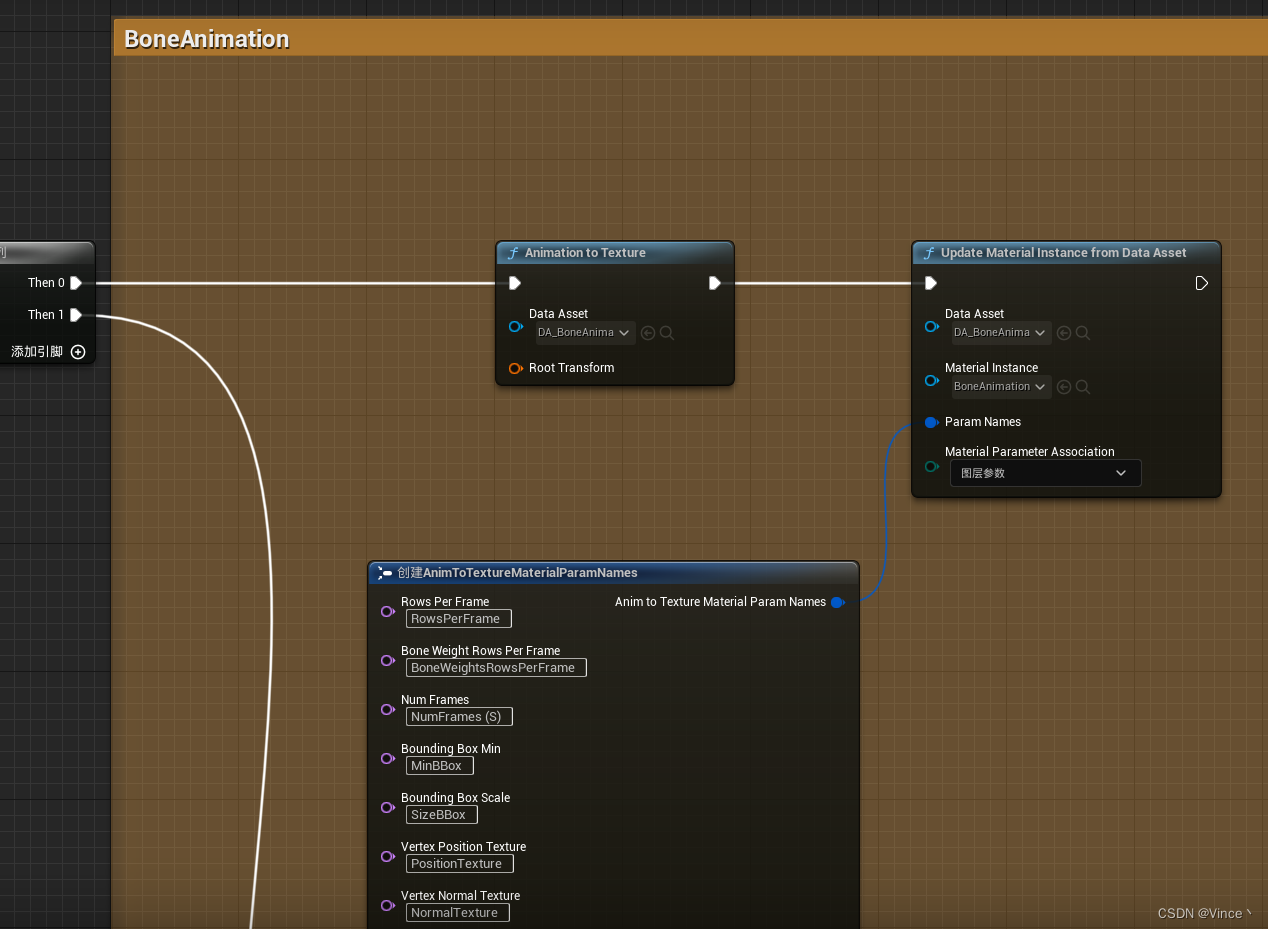Viewport: 1268px width, 929px height.
Task: Browse to asset magnifier beside Update node's DA_BoneAnima
Action: (1083, 333)
